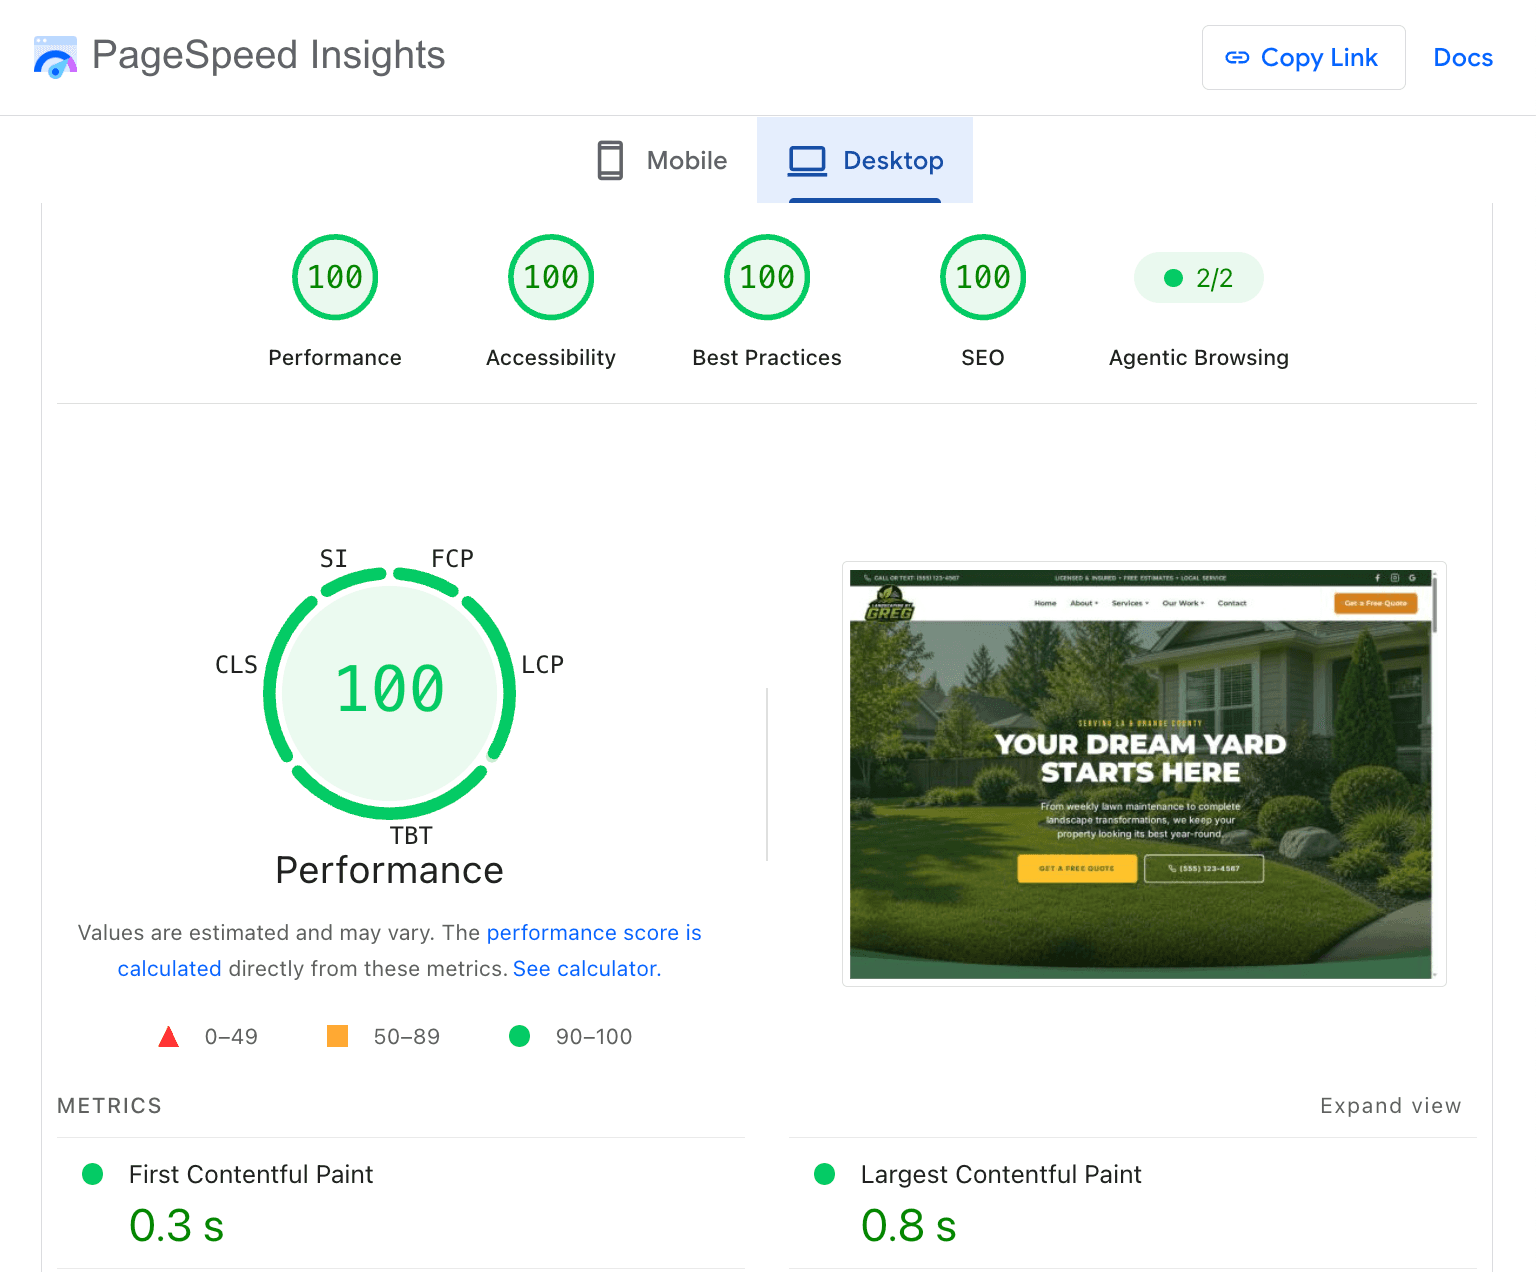The image size is (1536, 1272).
Task: Click the TBT segment label on gauge
Action: pos(411,836)
